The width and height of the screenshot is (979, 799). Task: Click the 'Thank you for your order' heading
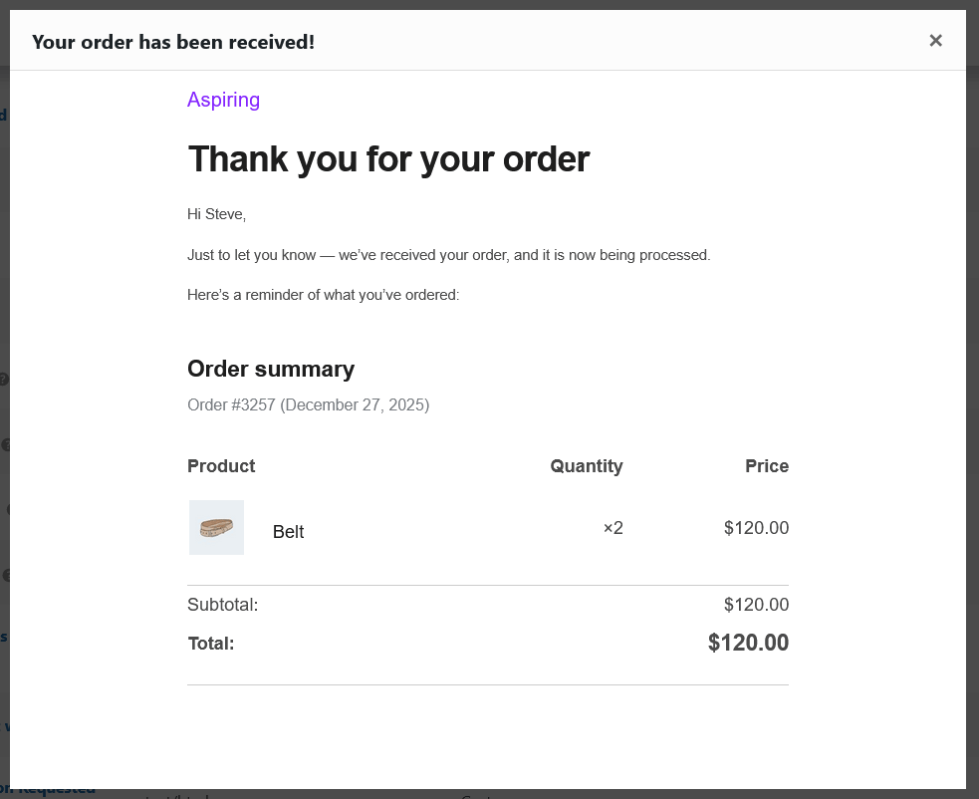(x=388, y=159)
